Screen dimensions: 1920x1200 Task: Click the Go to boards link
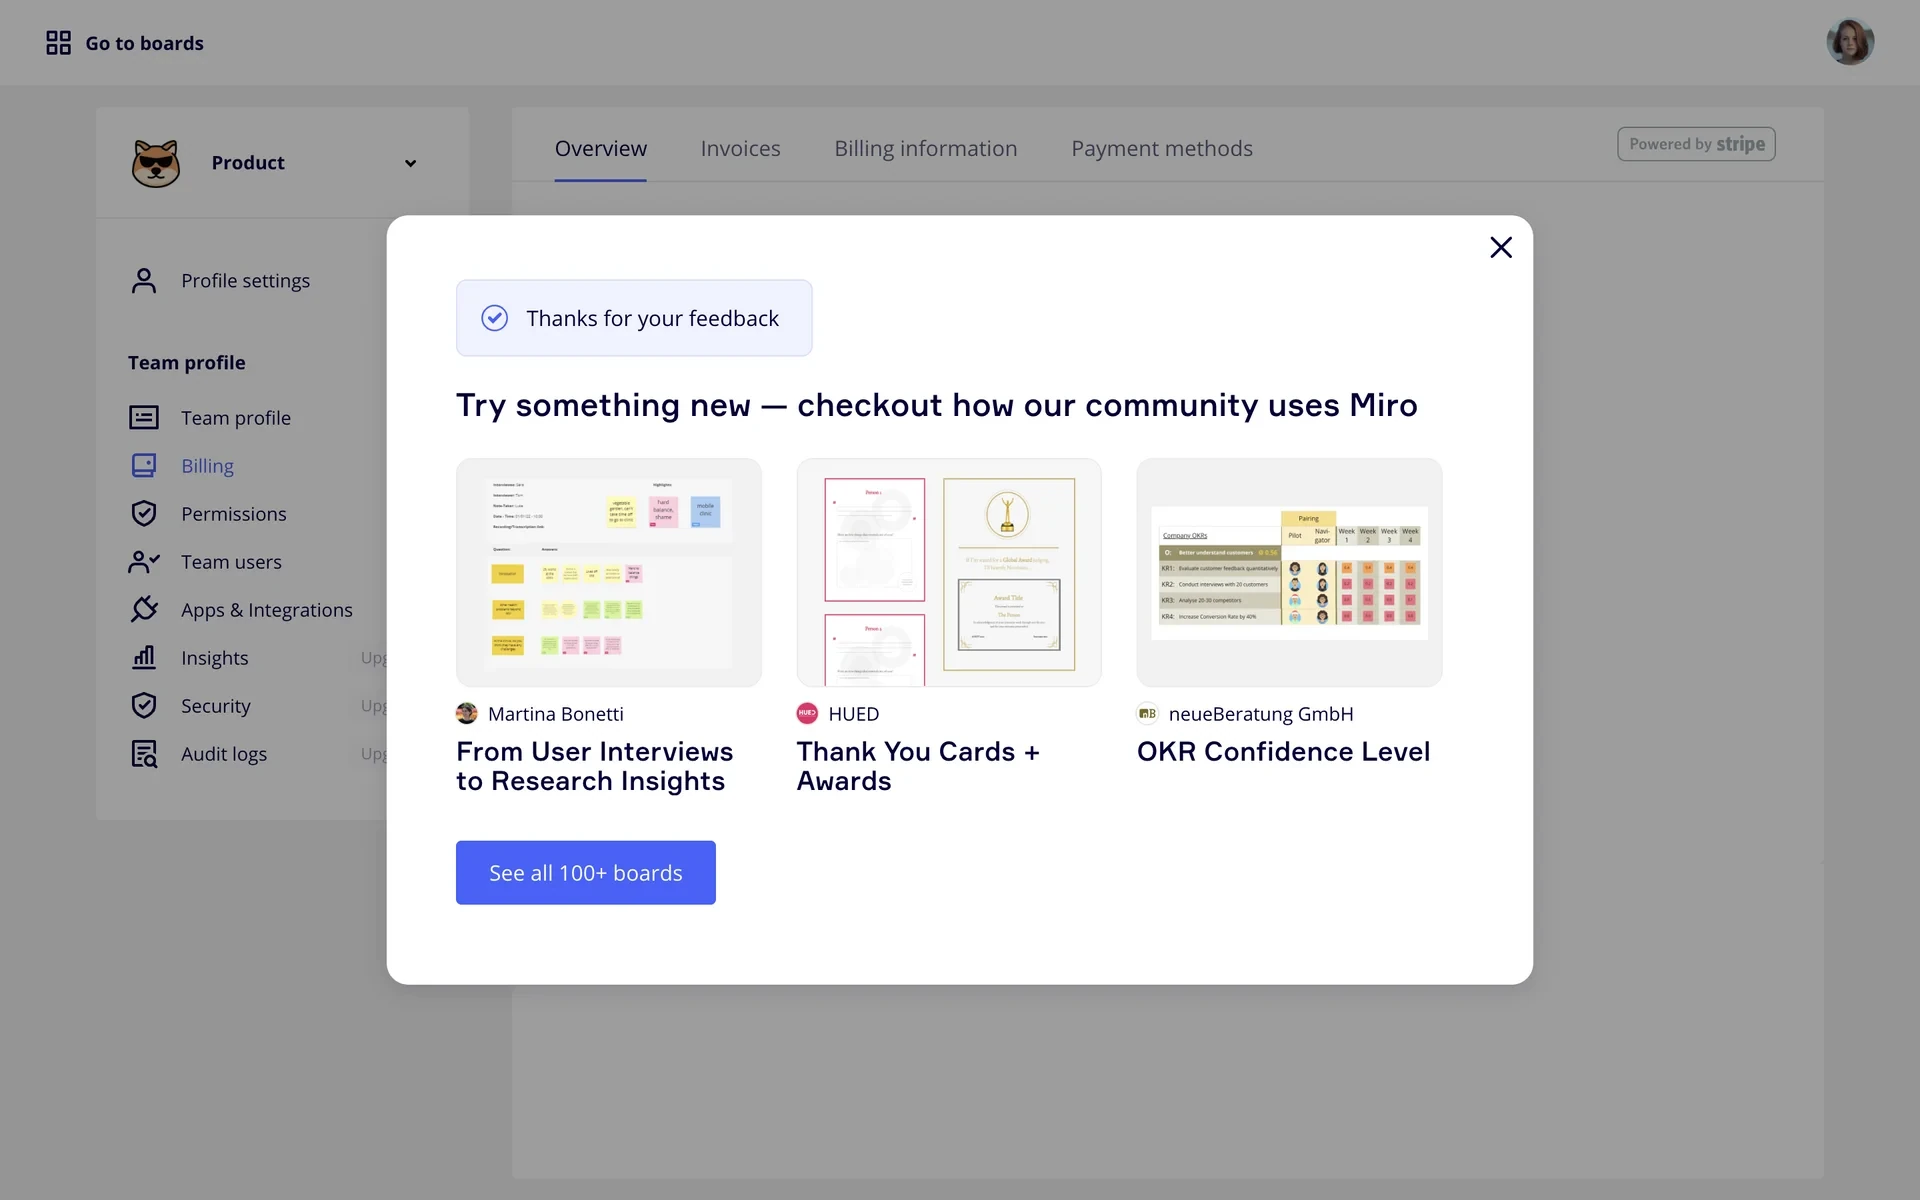[x=144, y=43]
